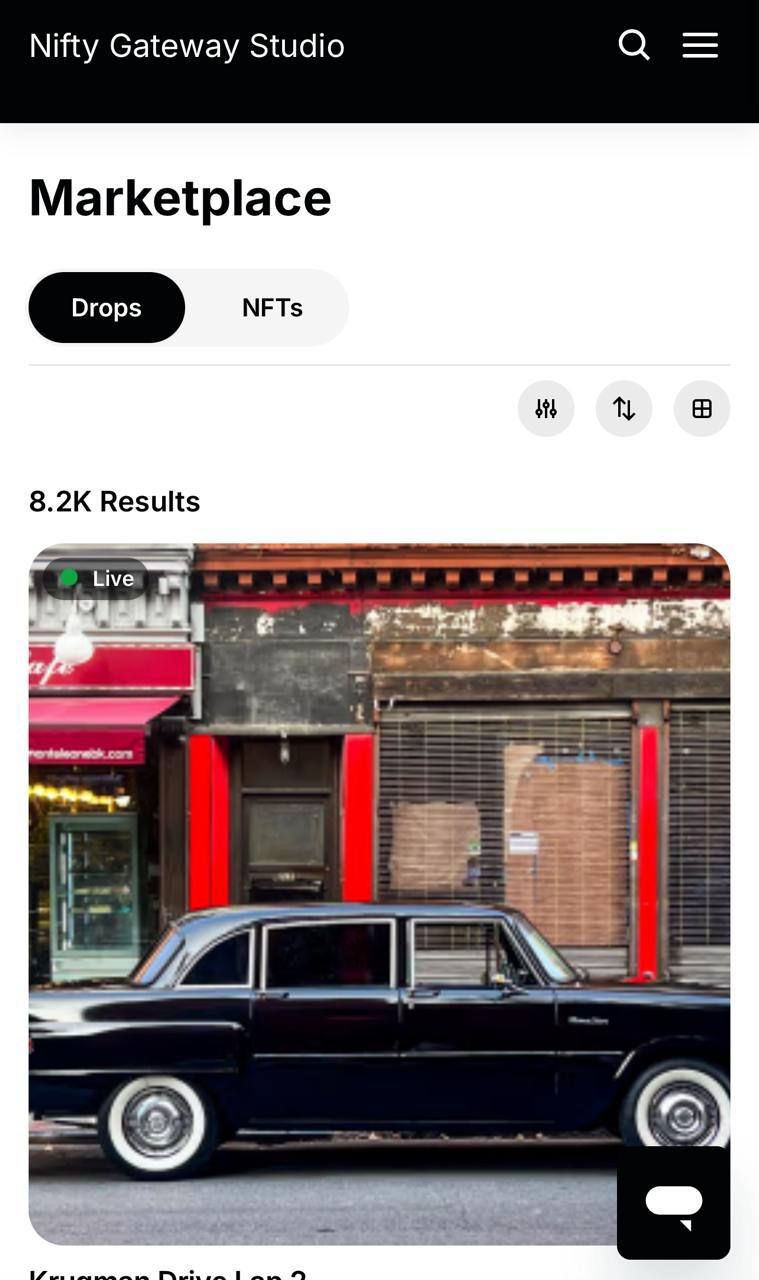Screen dimensions: 759x1280
Task: Open the sort arrows icon
Action: coord(624,408)
